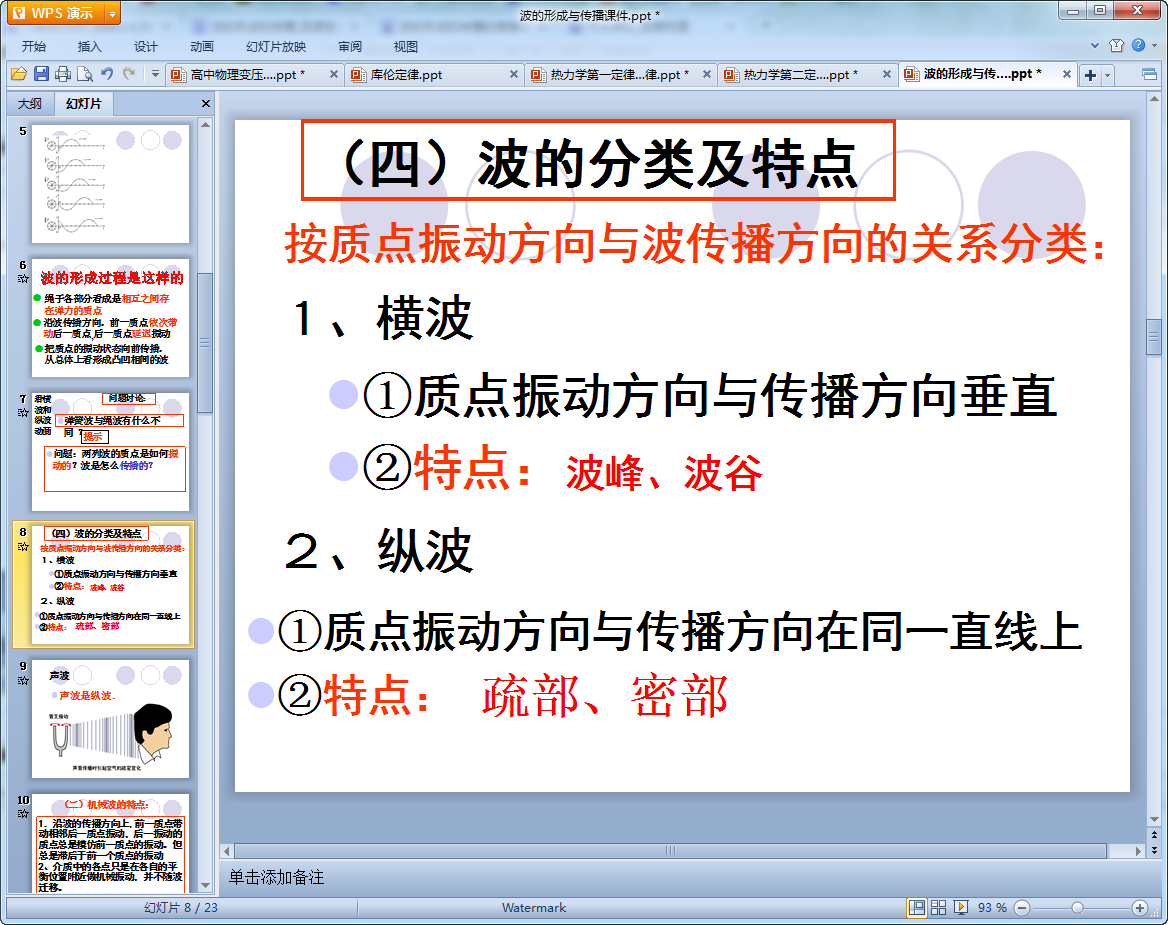
Task: Open the 插入 menu
Action: pyautogui.click(x=90, y=46)
